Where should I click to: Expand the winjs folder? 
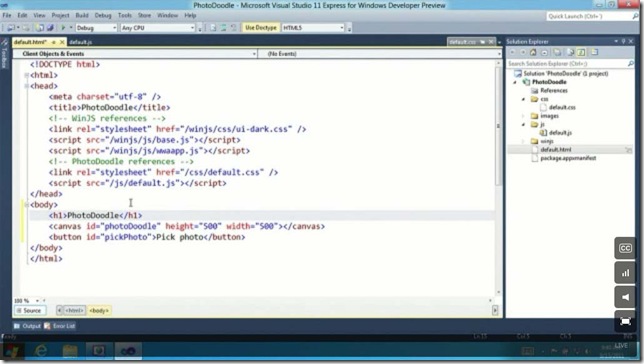[x=524, y=141]
